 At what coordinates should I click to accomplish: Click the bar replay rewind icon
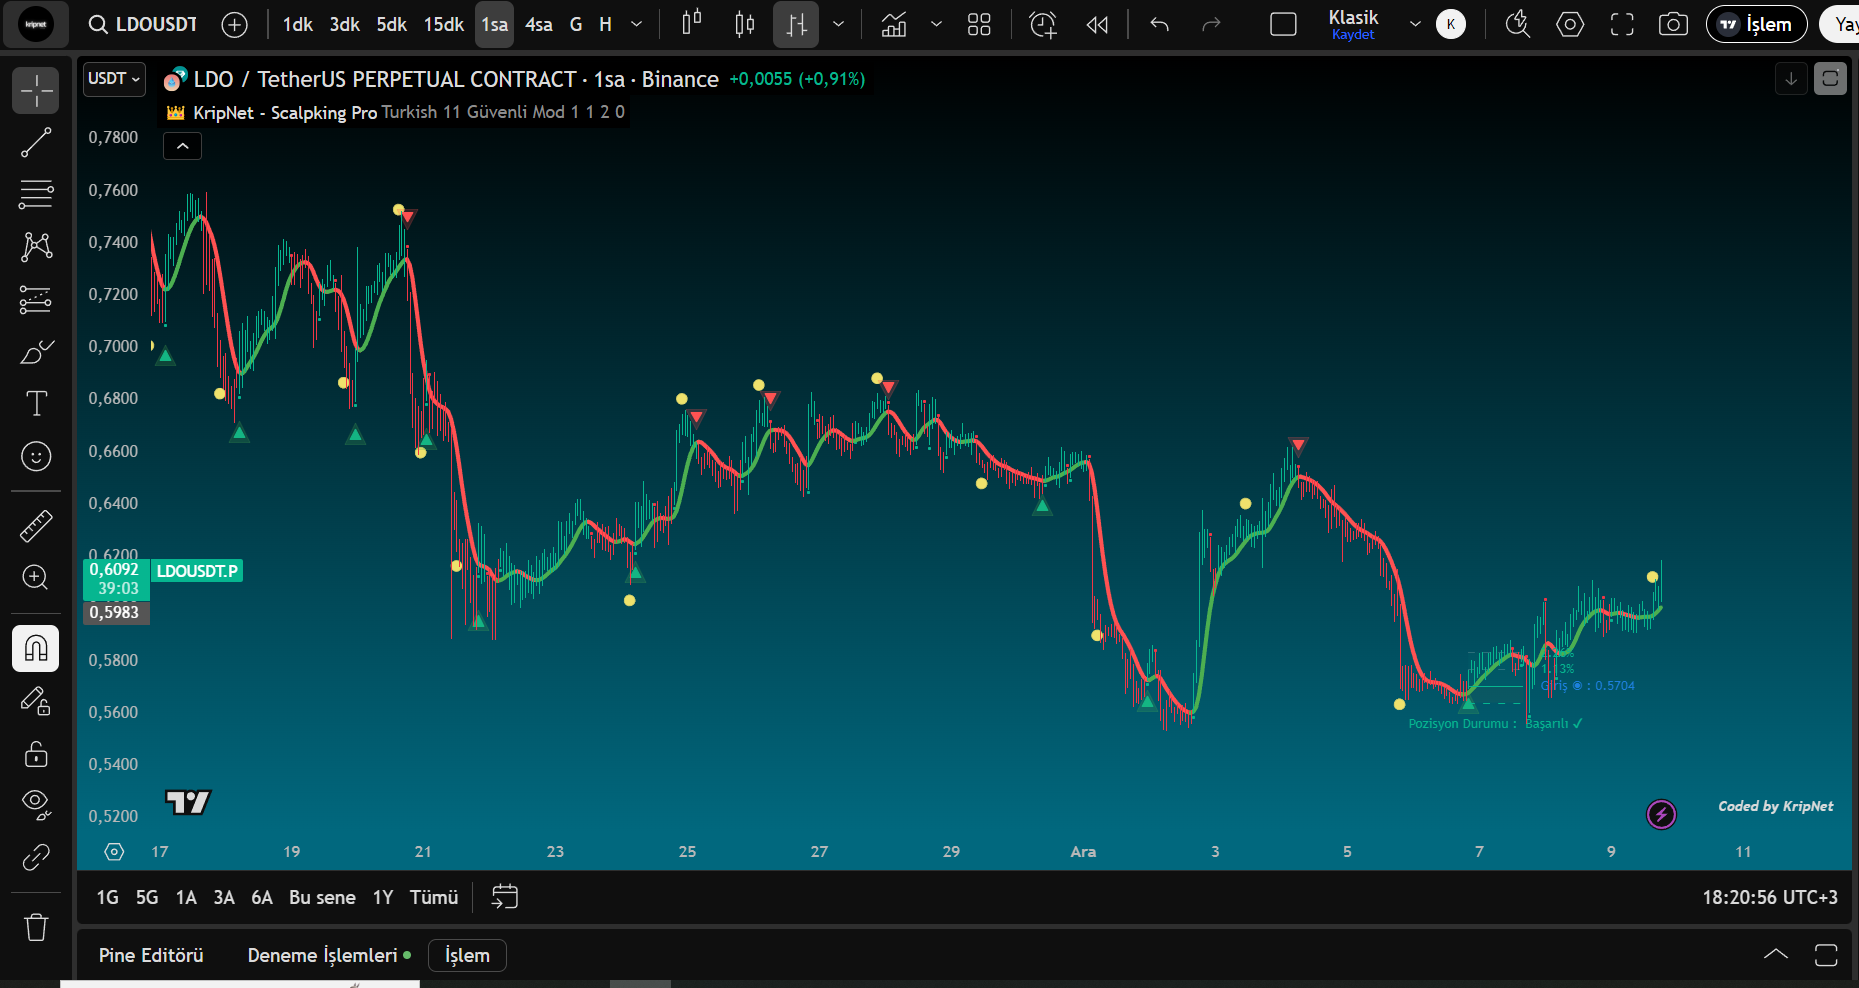pos(1097,25)
